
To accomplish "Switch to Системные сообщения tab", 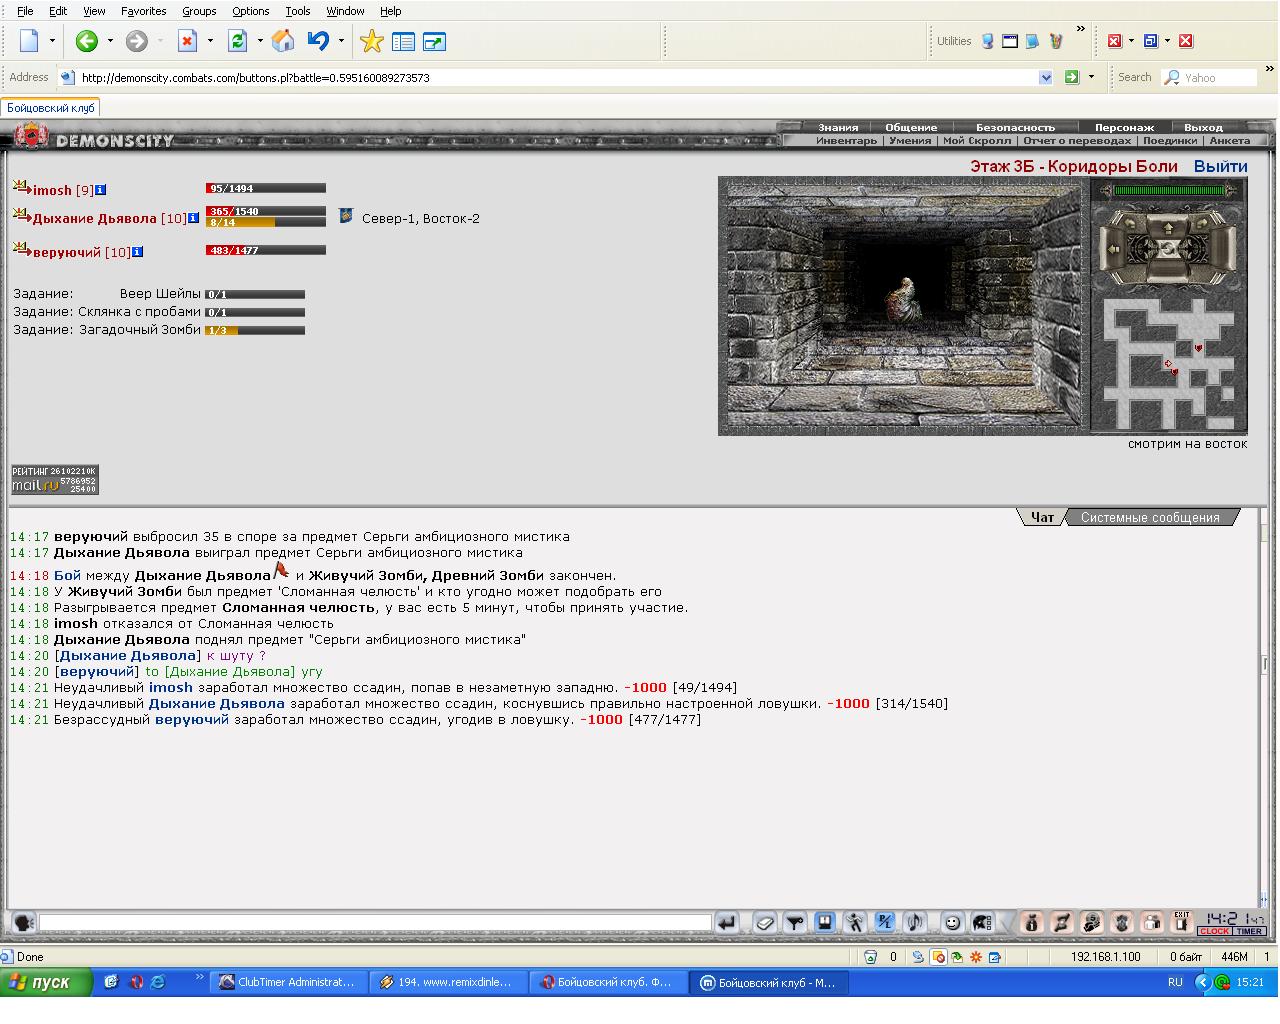I will (x=1150, y=517).
